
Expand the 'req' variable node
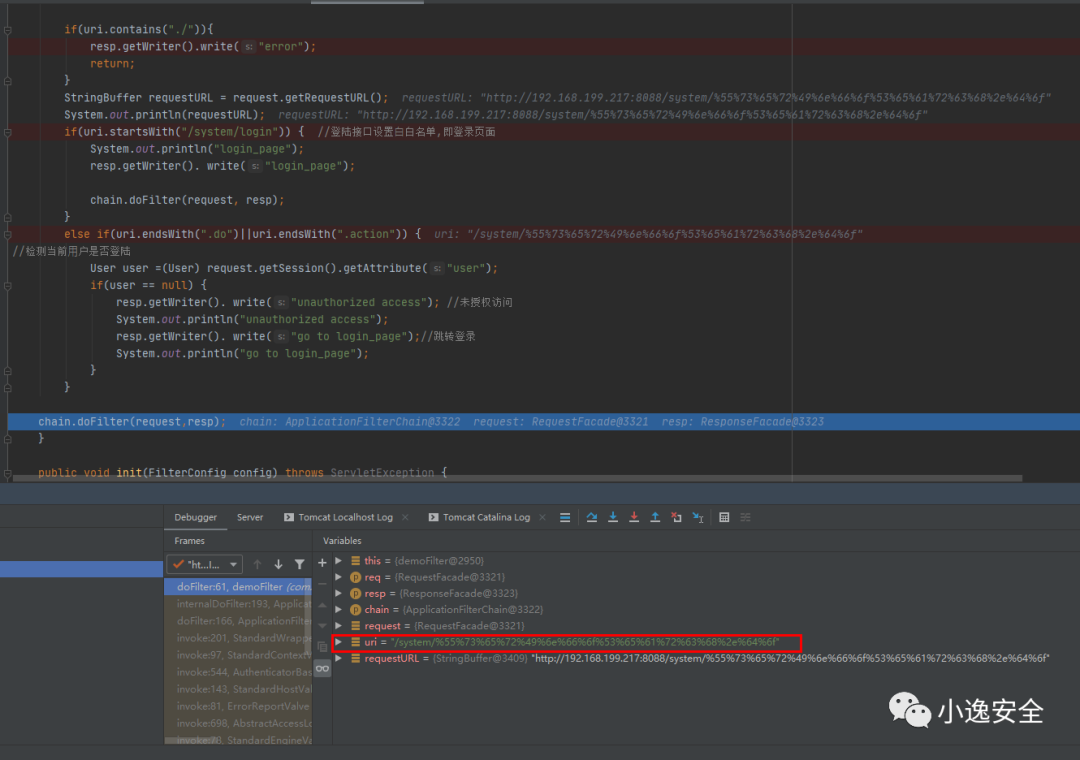click(x=339, y=577)
